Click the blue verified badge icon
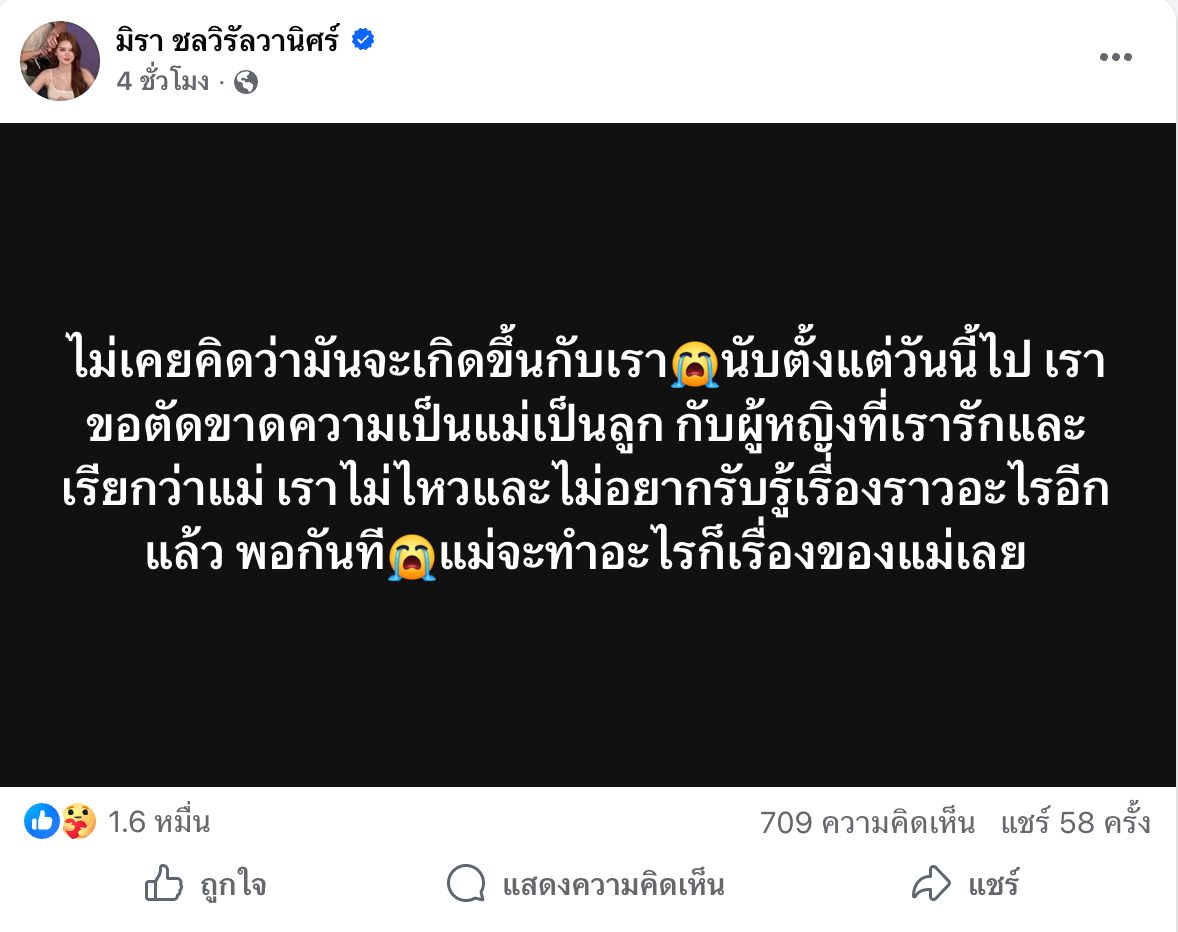Image resolution: width=1178 pixels, height=932 pixels. point(363,41)
